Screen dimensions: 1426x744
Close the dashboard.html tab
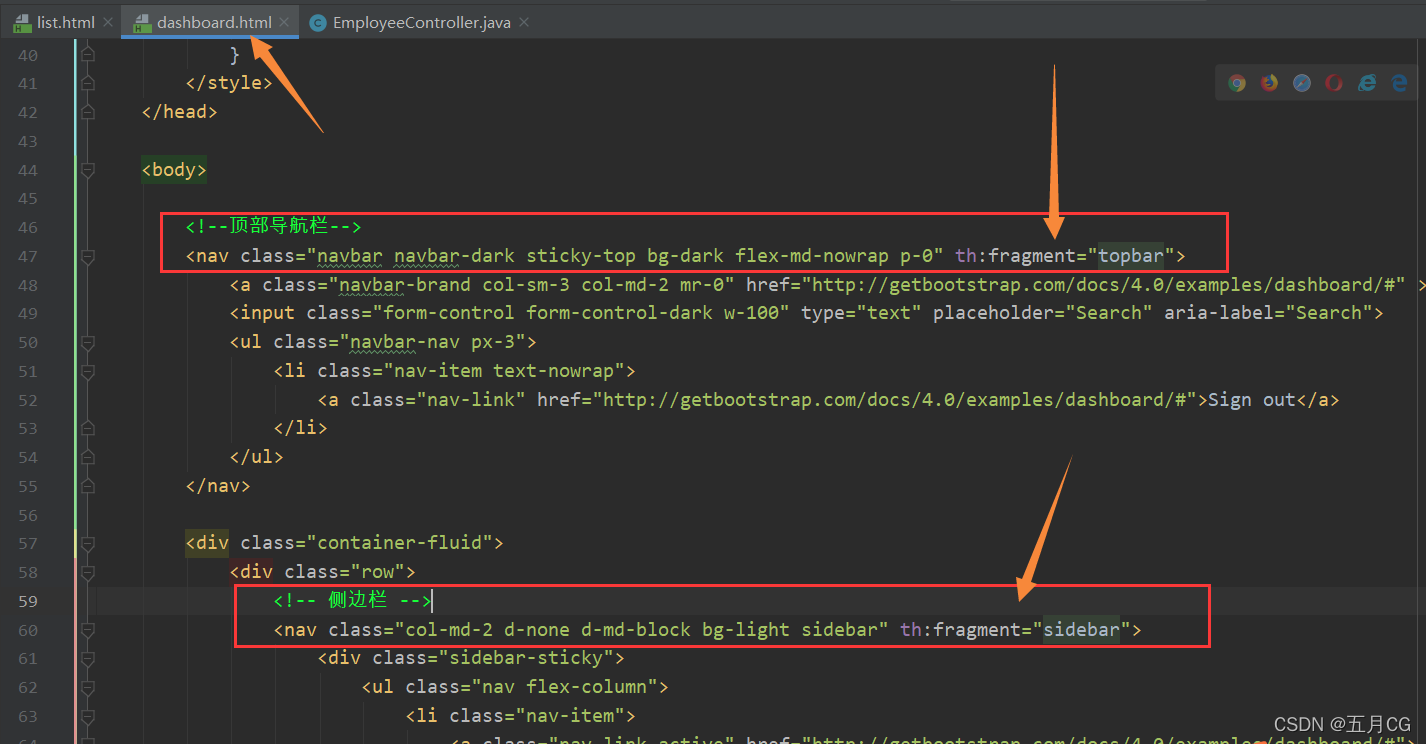284,22
